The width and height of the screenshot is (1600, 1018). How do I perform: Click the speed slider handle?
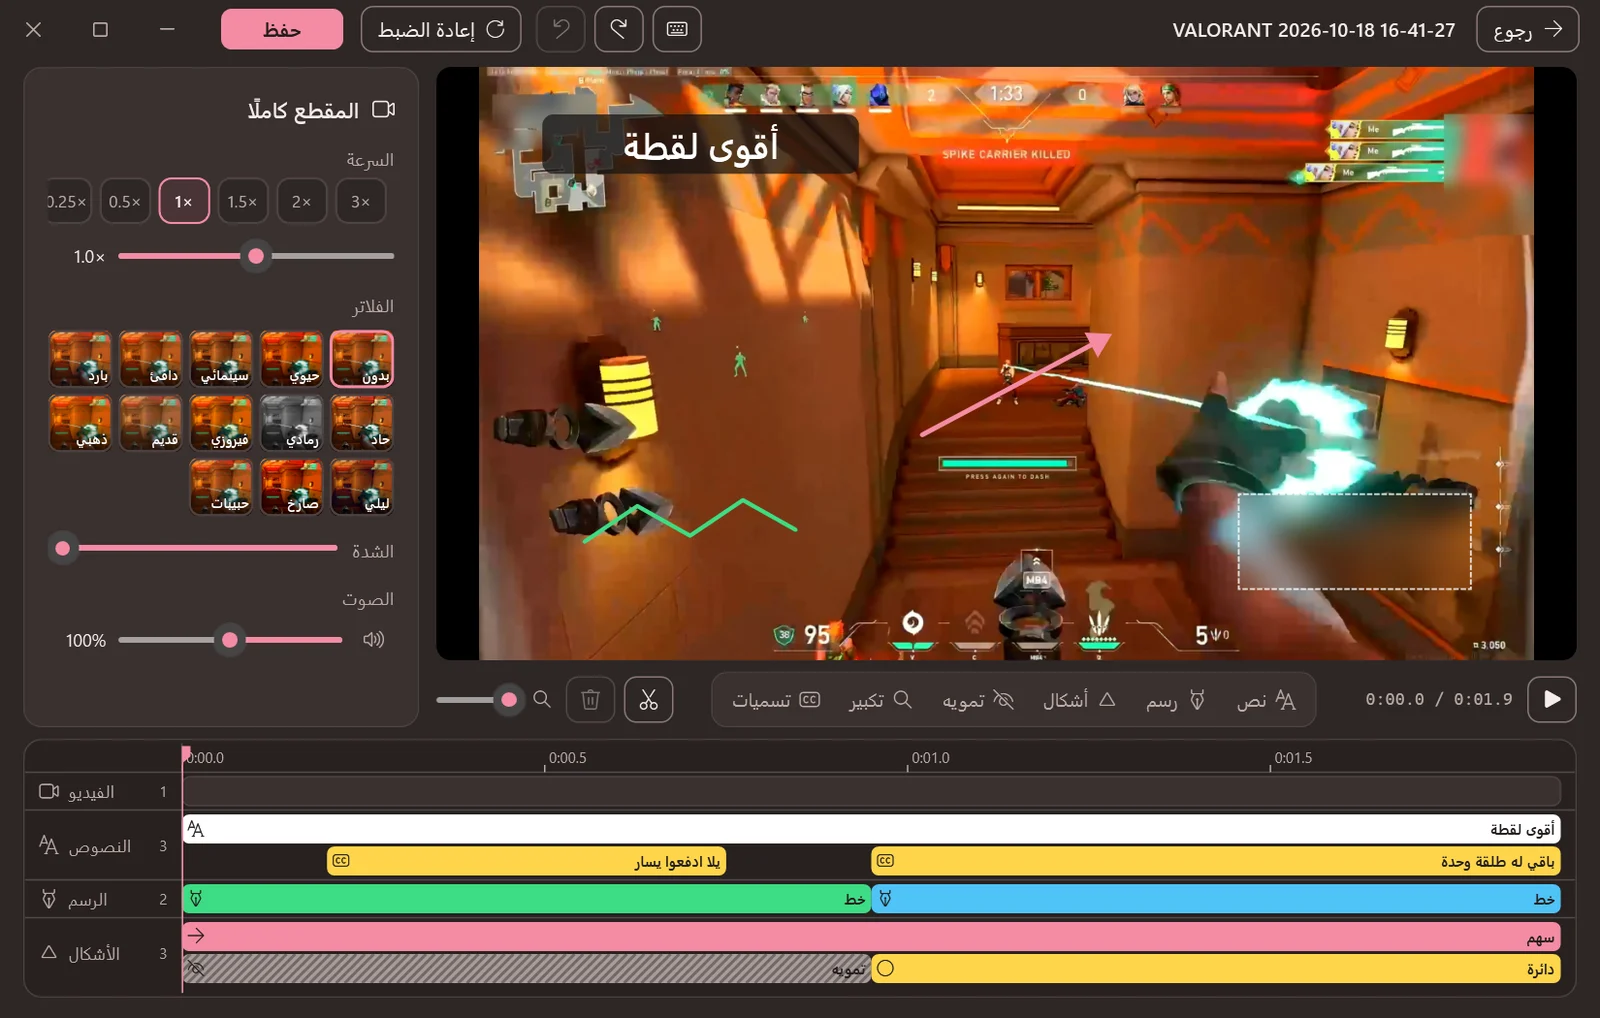[256, 256]
